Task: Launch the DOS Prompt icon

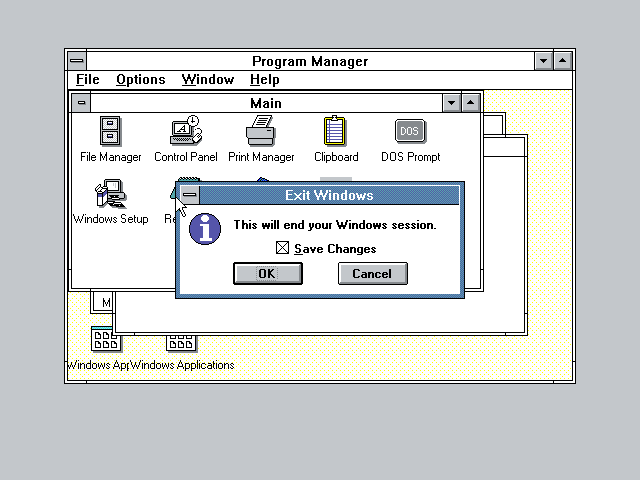Action: [x=410, y=131]
